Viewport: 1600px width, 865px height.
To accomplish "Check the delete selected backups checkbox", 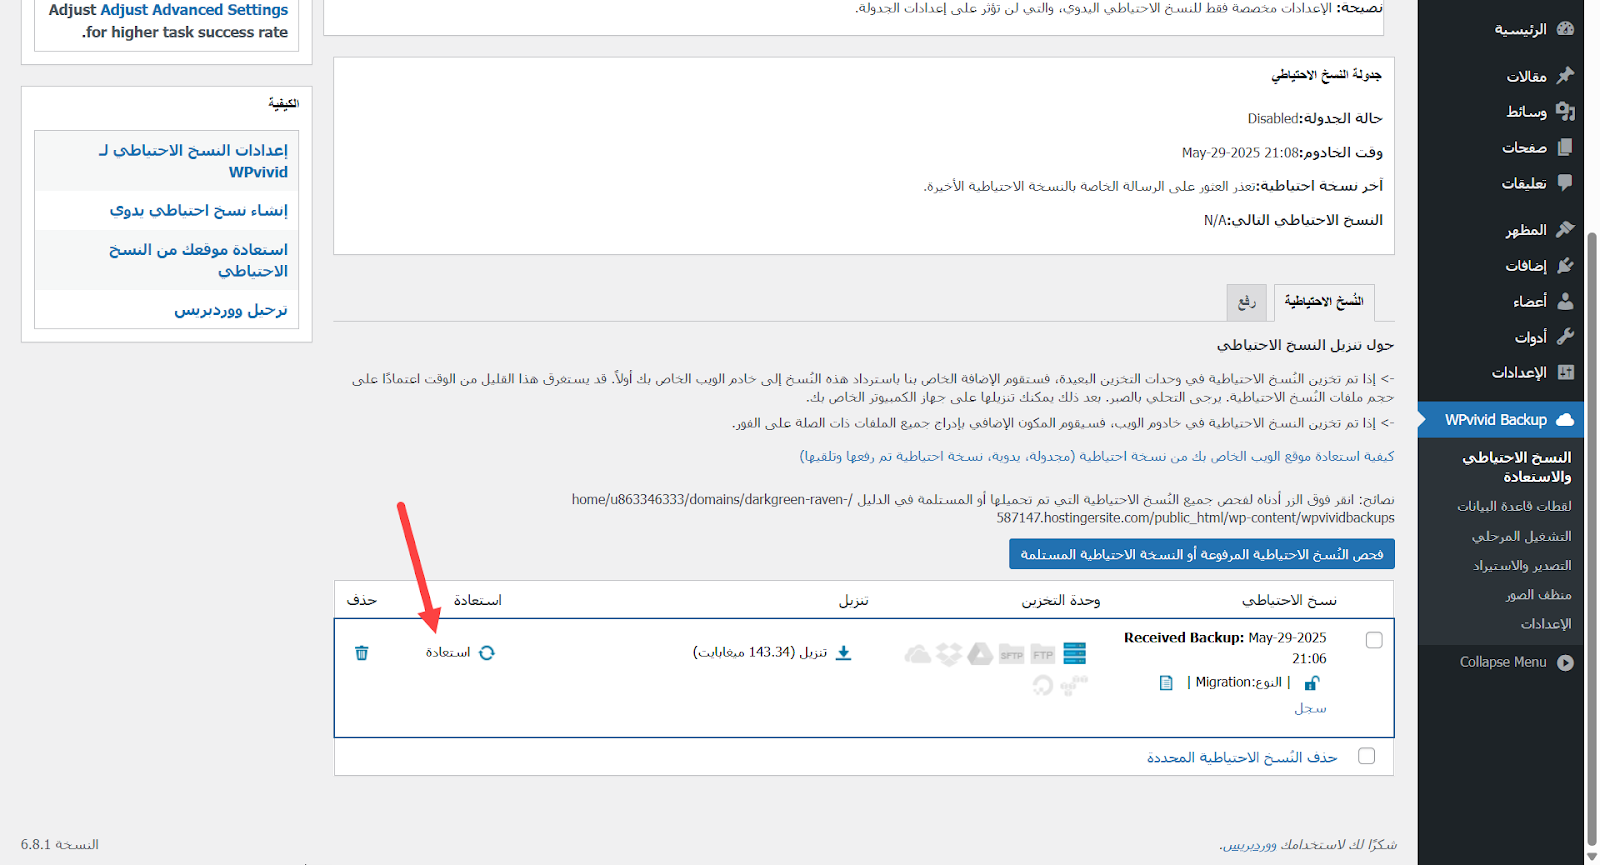I will point(1366,756).
